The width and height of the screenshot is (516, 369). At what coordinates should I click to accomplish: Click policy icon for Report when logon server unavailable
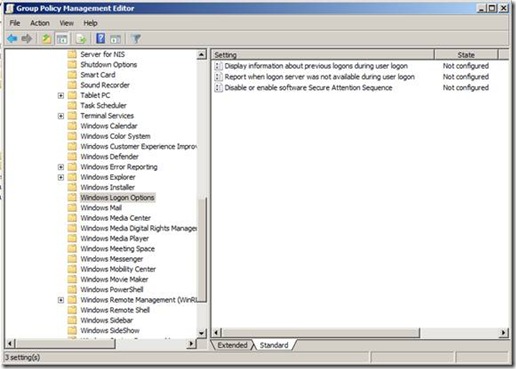(x=218, y=77)
